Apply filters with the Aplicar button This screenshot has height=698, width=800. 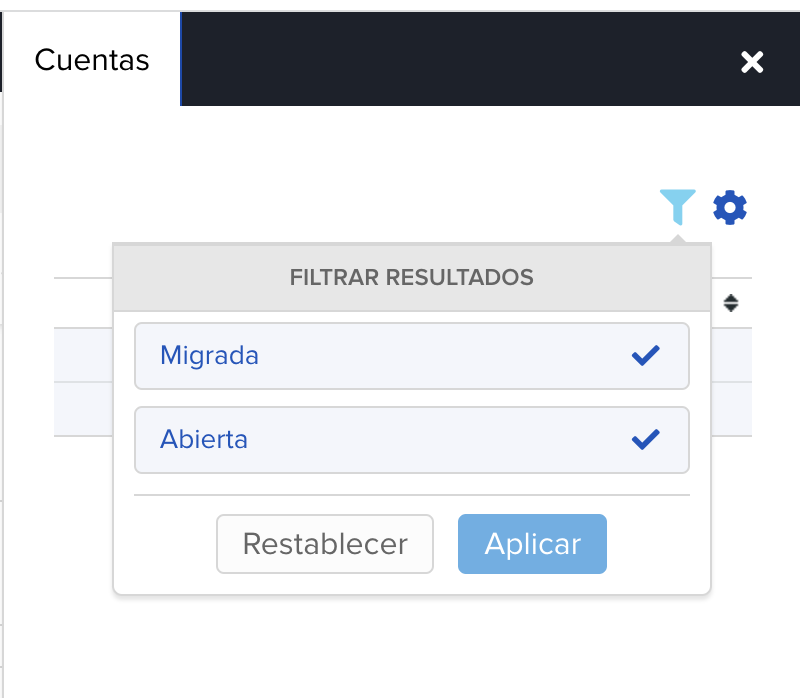tap(532, 544)
